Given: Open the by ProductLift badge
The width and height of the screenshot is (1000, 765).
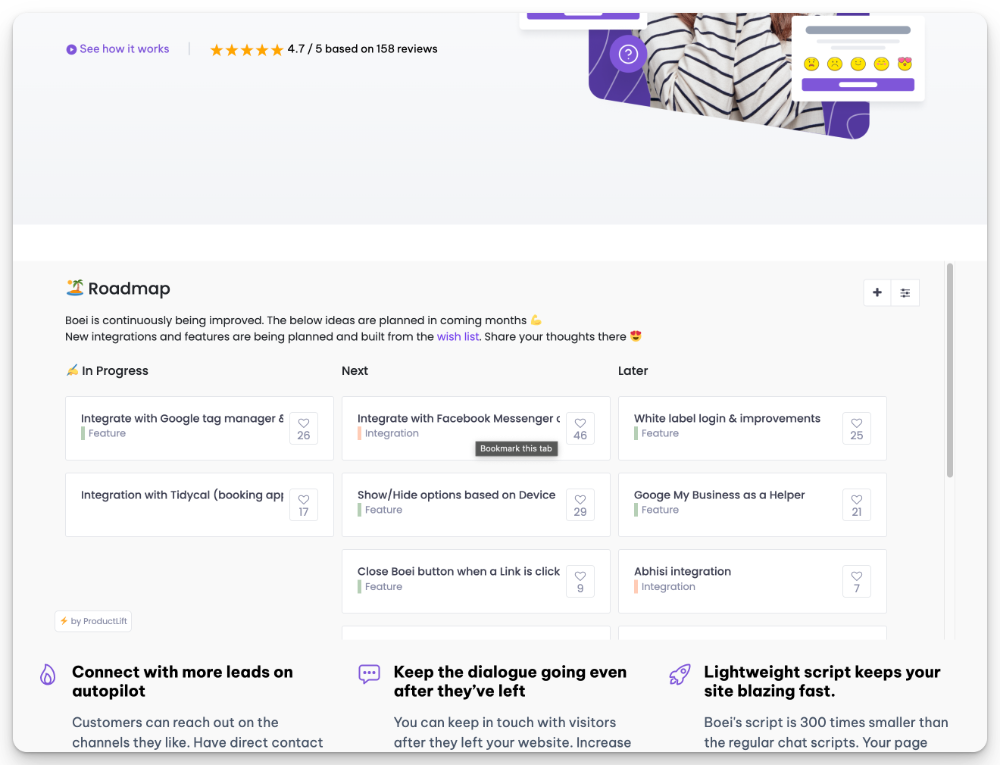Looking at the screenshot, I should (93, 621).
